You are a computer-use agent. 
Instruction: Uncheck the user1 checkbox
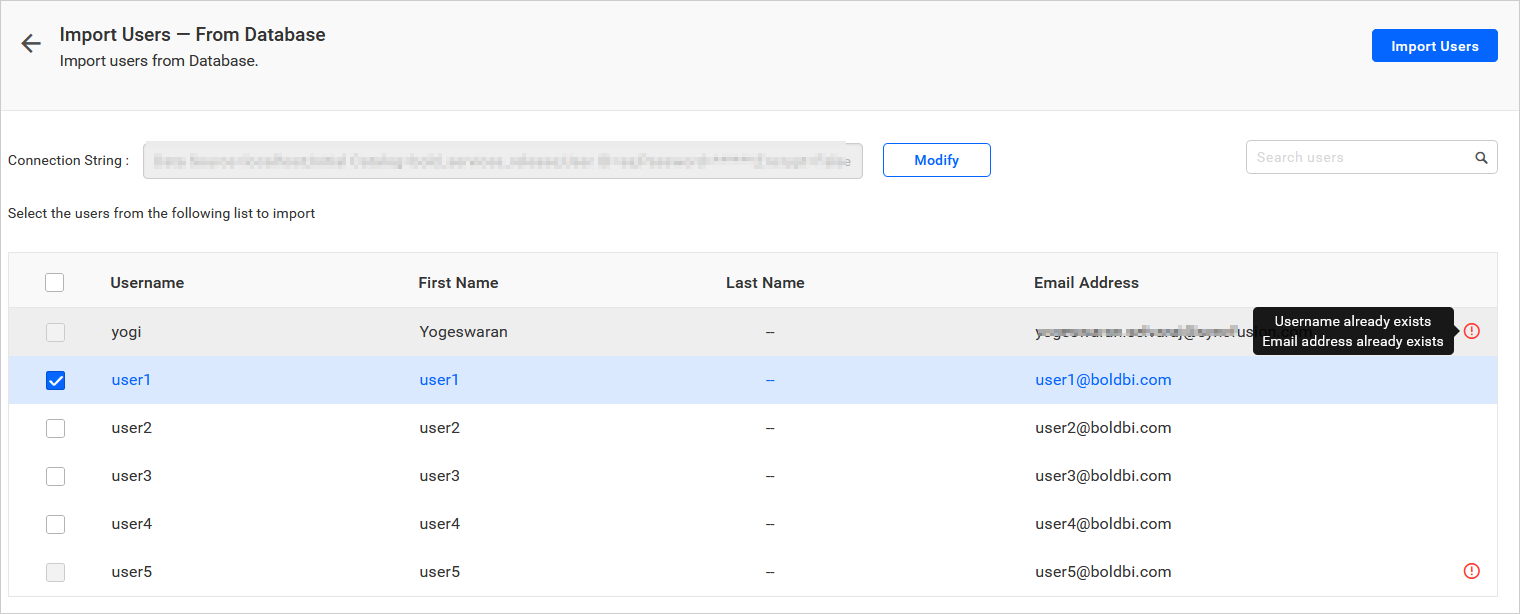[55, 380]
